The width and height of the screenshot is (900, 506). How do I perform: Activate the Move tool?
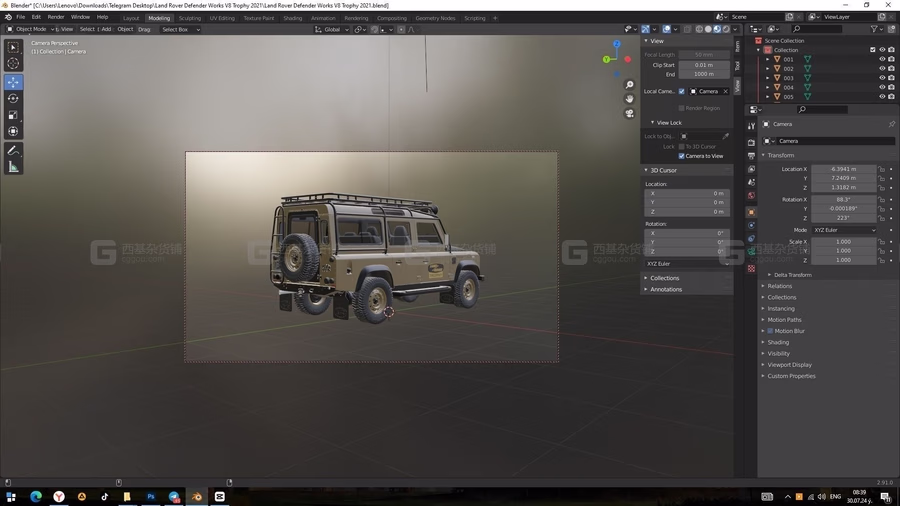(13, 82)
